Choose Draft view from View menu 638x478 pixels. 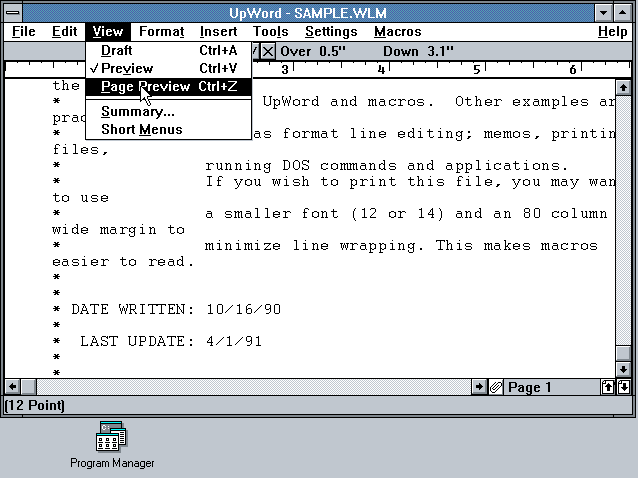(x=168, y=50)
